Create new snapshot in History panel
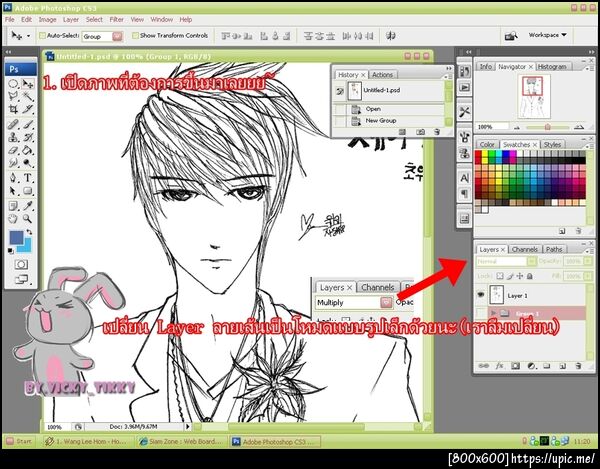600x469 pixels. click(421, 132)
